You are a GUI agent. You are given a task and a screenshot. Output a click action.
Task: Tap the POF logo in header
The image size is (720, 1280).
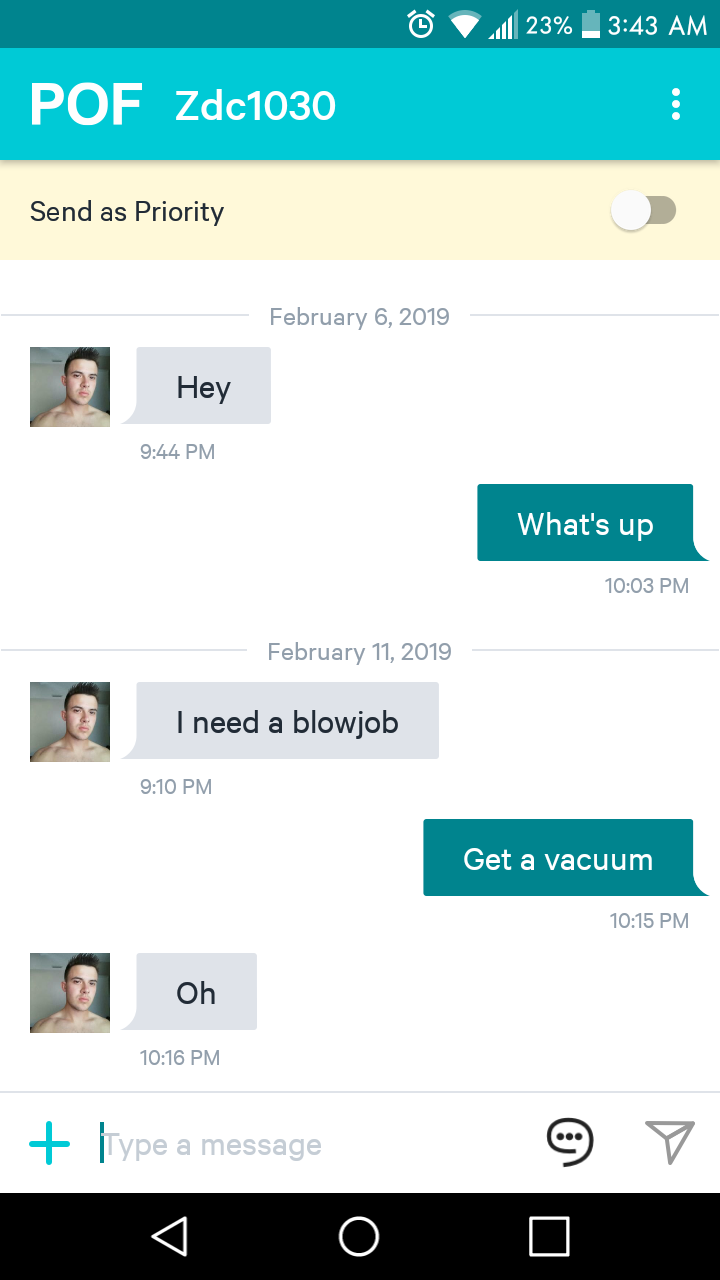(x=86, y=104)
